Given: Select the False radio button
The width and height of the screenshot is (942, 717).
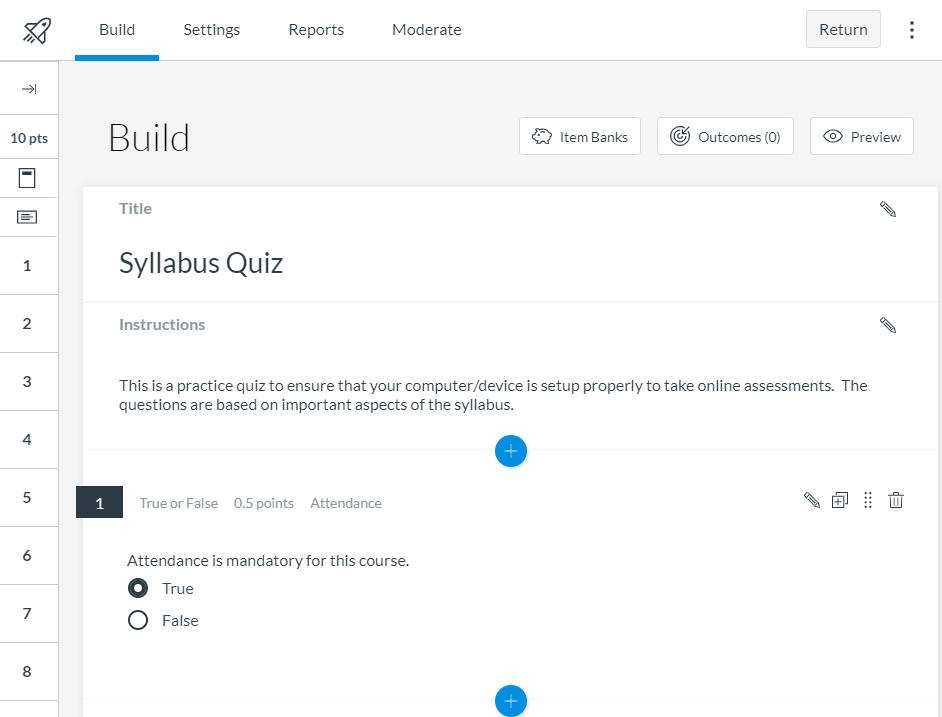Looking at the screenshot, I should click(x=138, y=620).
